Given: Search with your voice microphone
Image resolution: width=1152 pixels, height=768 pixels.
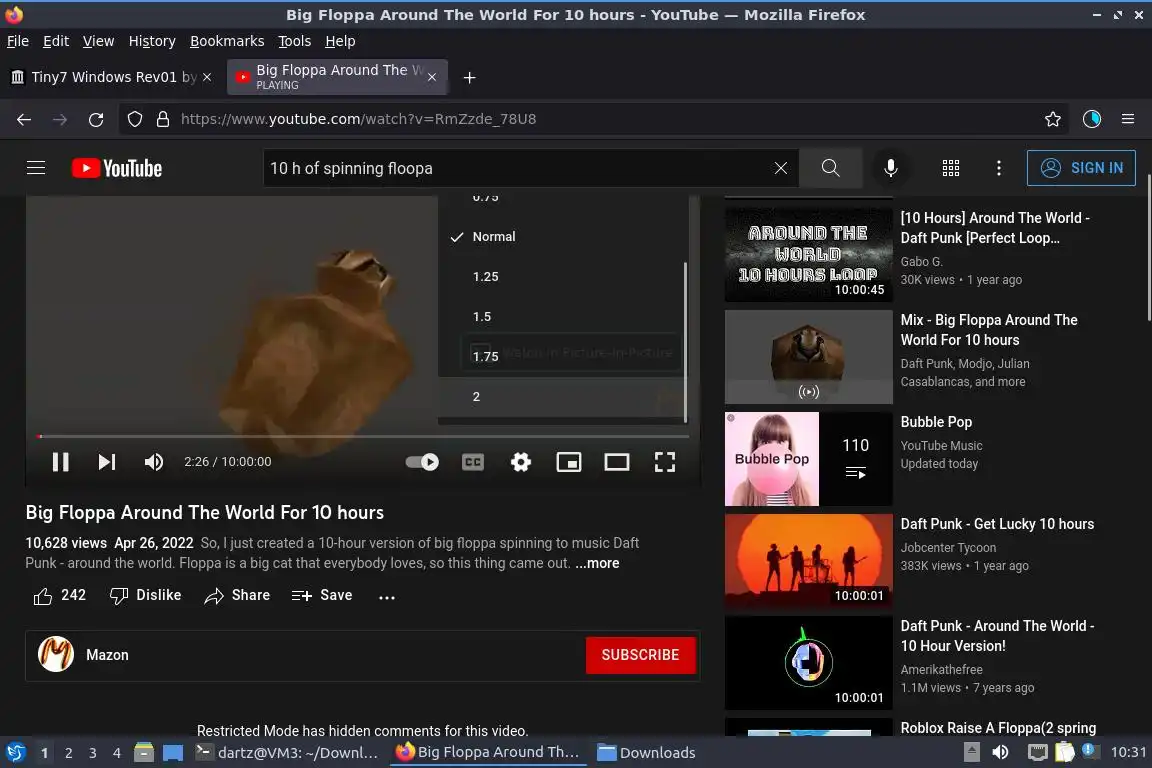Looking at the screenshot, I should (890, 168).
